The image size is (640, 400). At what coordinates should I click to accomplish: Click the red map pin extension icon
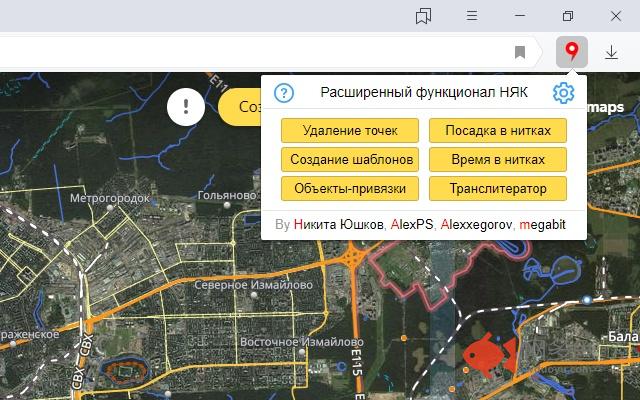tap(572, 52)
